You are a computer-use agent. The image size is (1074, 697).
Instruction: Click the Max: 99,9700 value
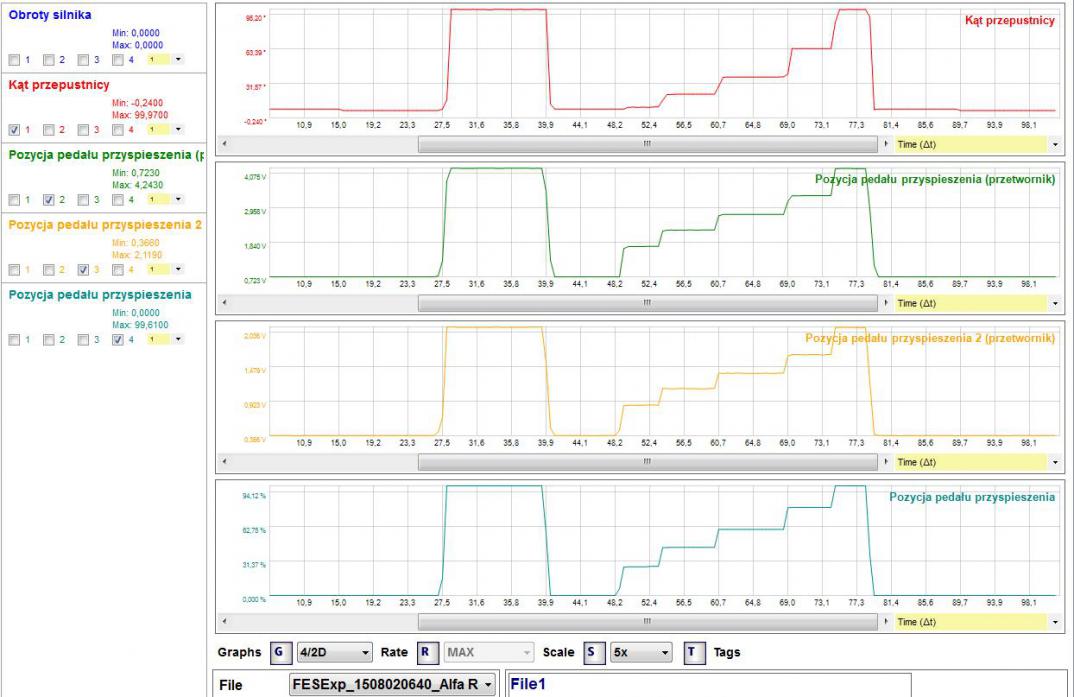tap(140, 115)
